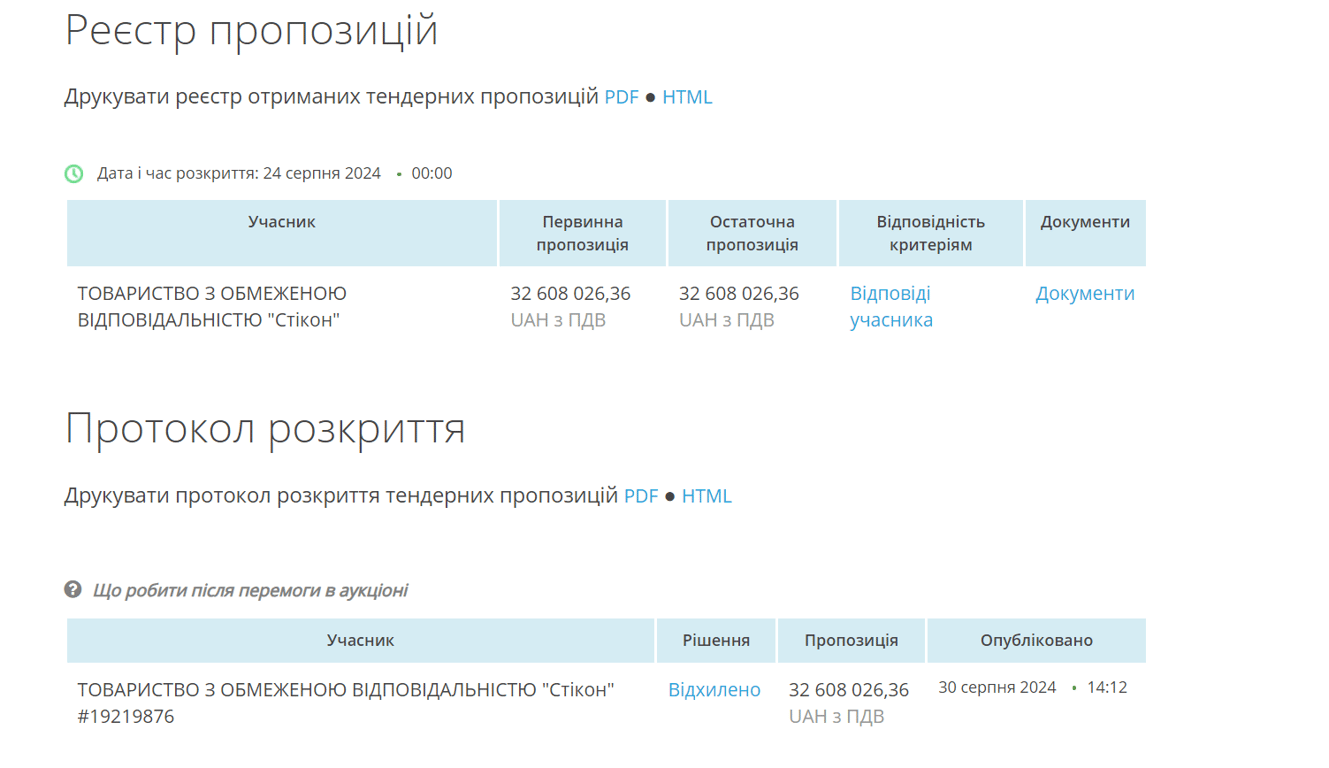Open HTML version of the proposals registry

(x=687, y=97)
